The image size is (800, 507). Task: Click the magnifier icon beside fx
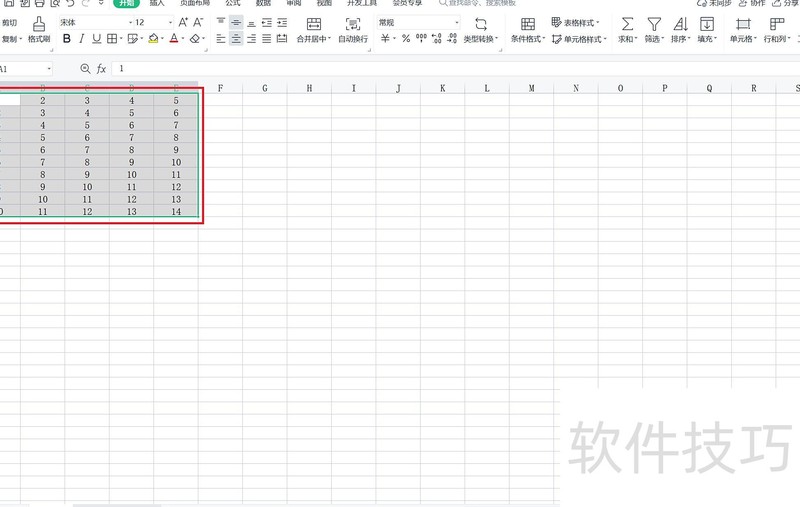(x=85, y=68)
